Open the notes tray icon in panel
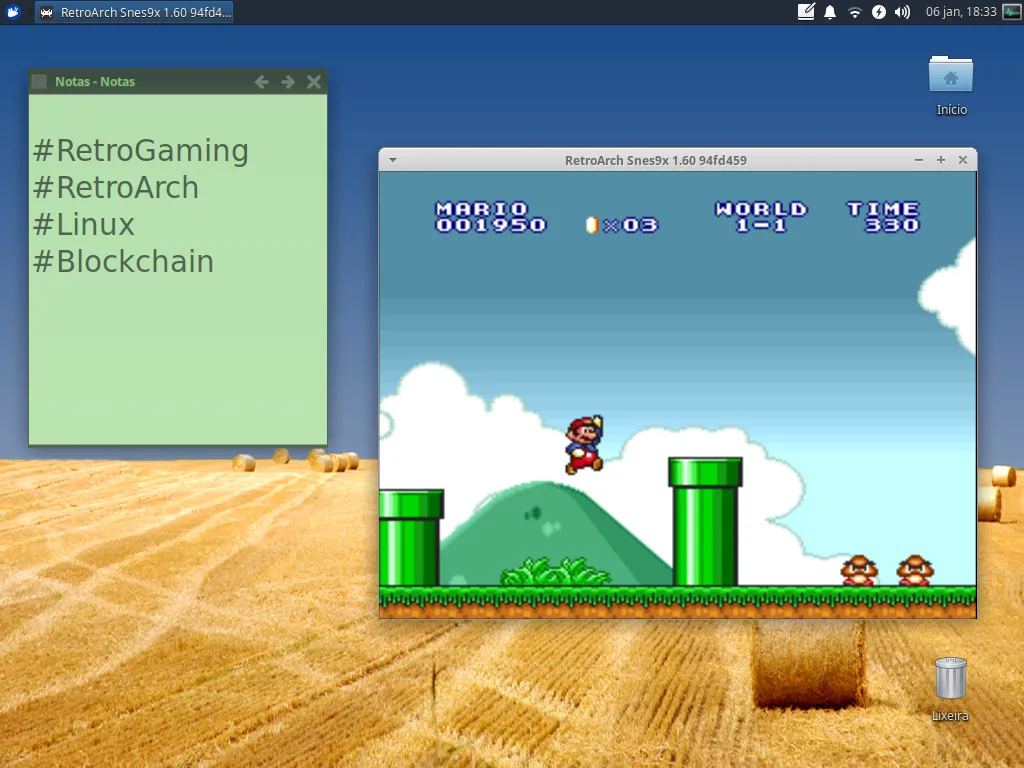Screen dimensions: 1024x768 (806, 12)
